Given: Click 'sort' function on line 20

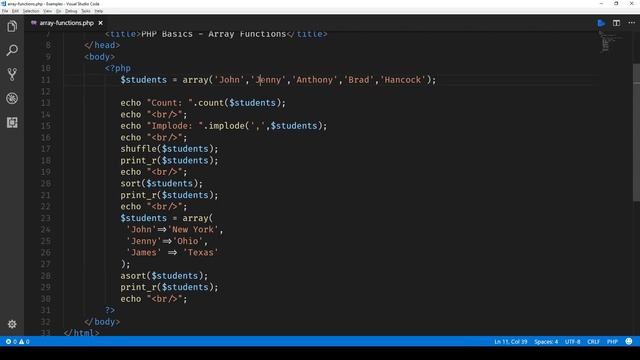Looking at the screenshot, I should tap(131, 184).
